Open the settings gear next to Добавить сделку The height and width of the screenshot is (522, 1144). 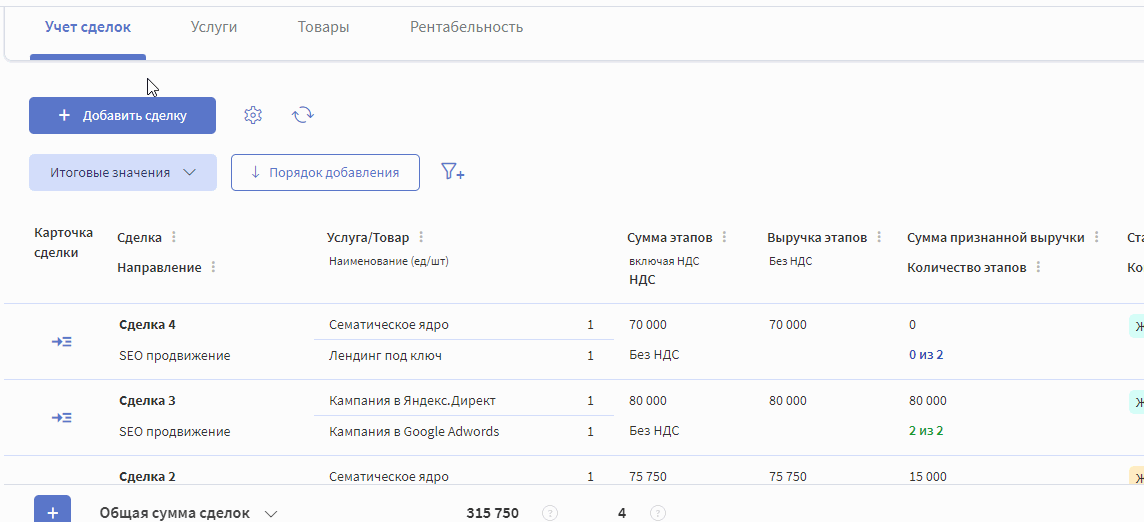click(x=252, y=115)
